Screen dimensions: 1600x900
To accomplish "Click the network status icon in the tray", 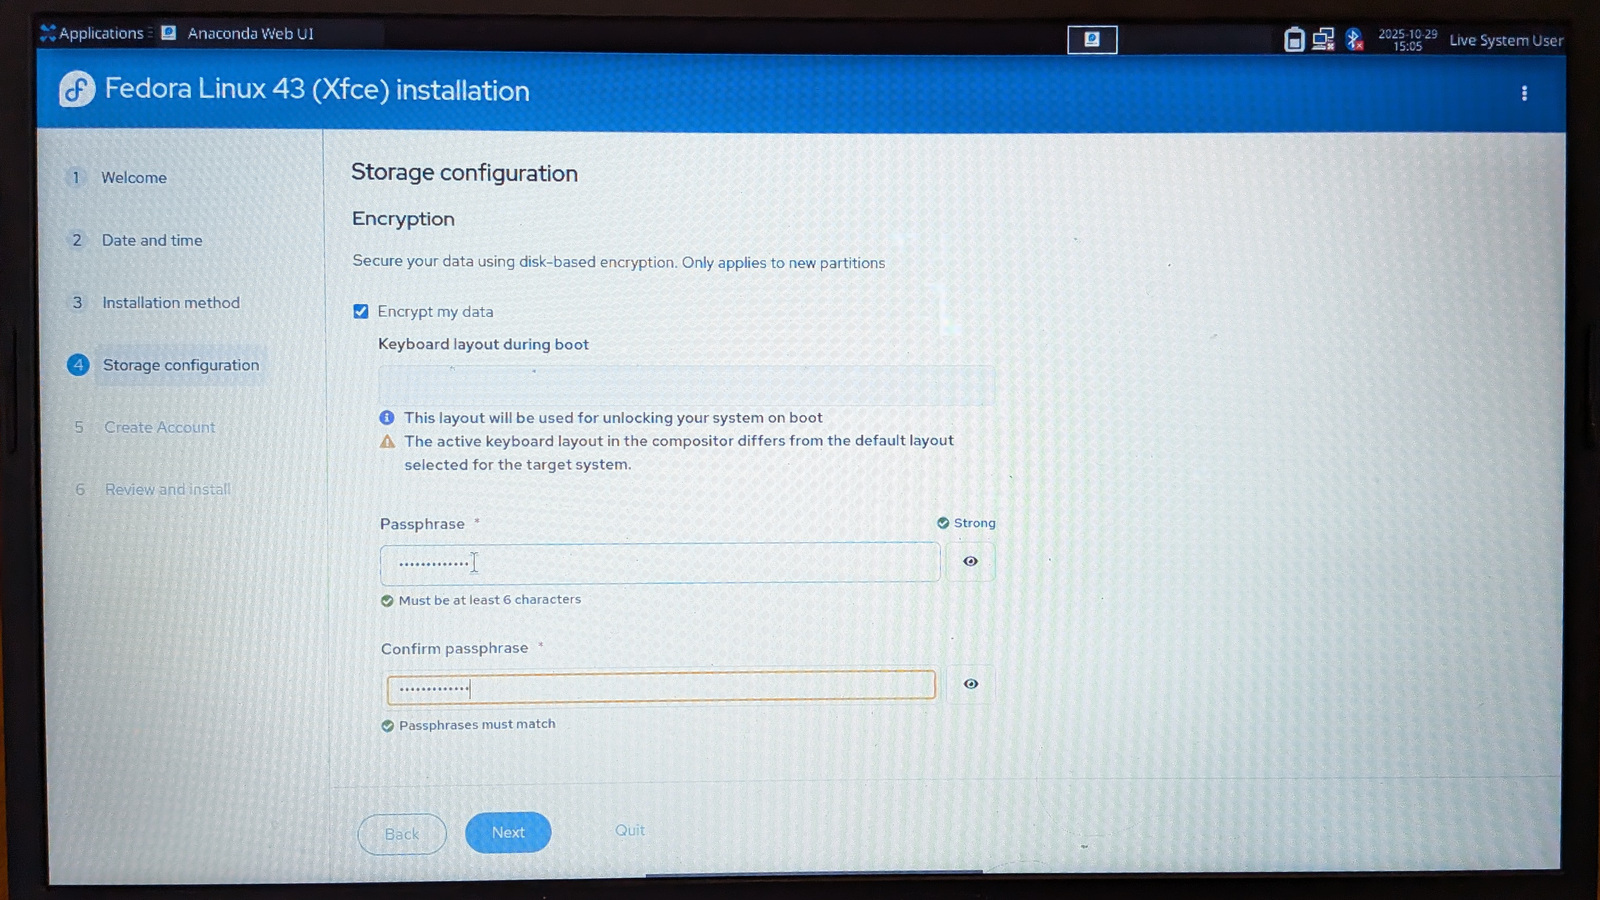I will (x=1322, y=39).
